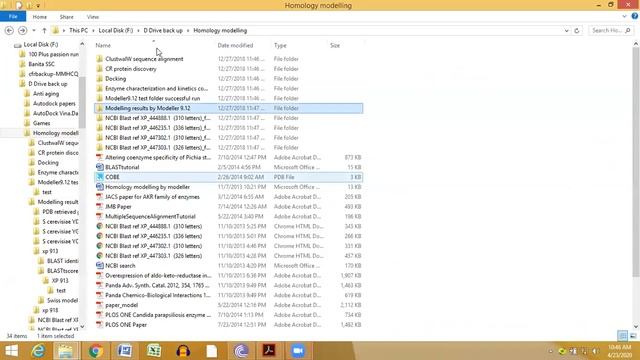
Task: Switch to Details view button
Action: (x=622, y=336)
